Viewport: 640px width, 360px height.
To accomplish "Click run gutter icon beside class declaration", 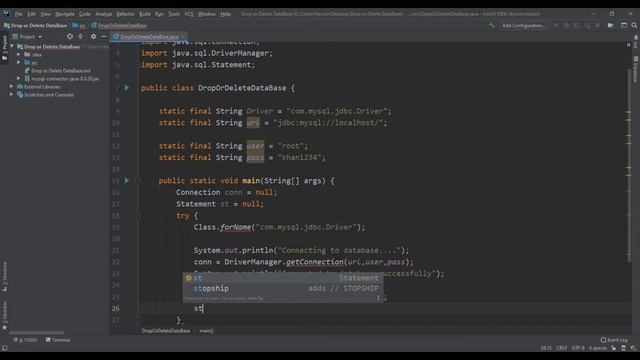I will [x=127, y=88].
